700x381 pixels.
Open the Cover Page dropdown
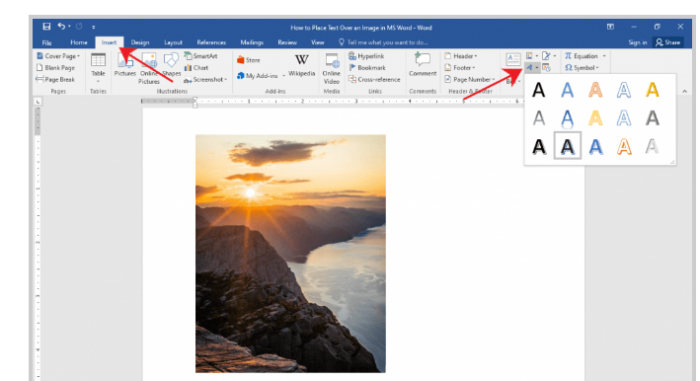pyautogui.click(x=58, y=56)
